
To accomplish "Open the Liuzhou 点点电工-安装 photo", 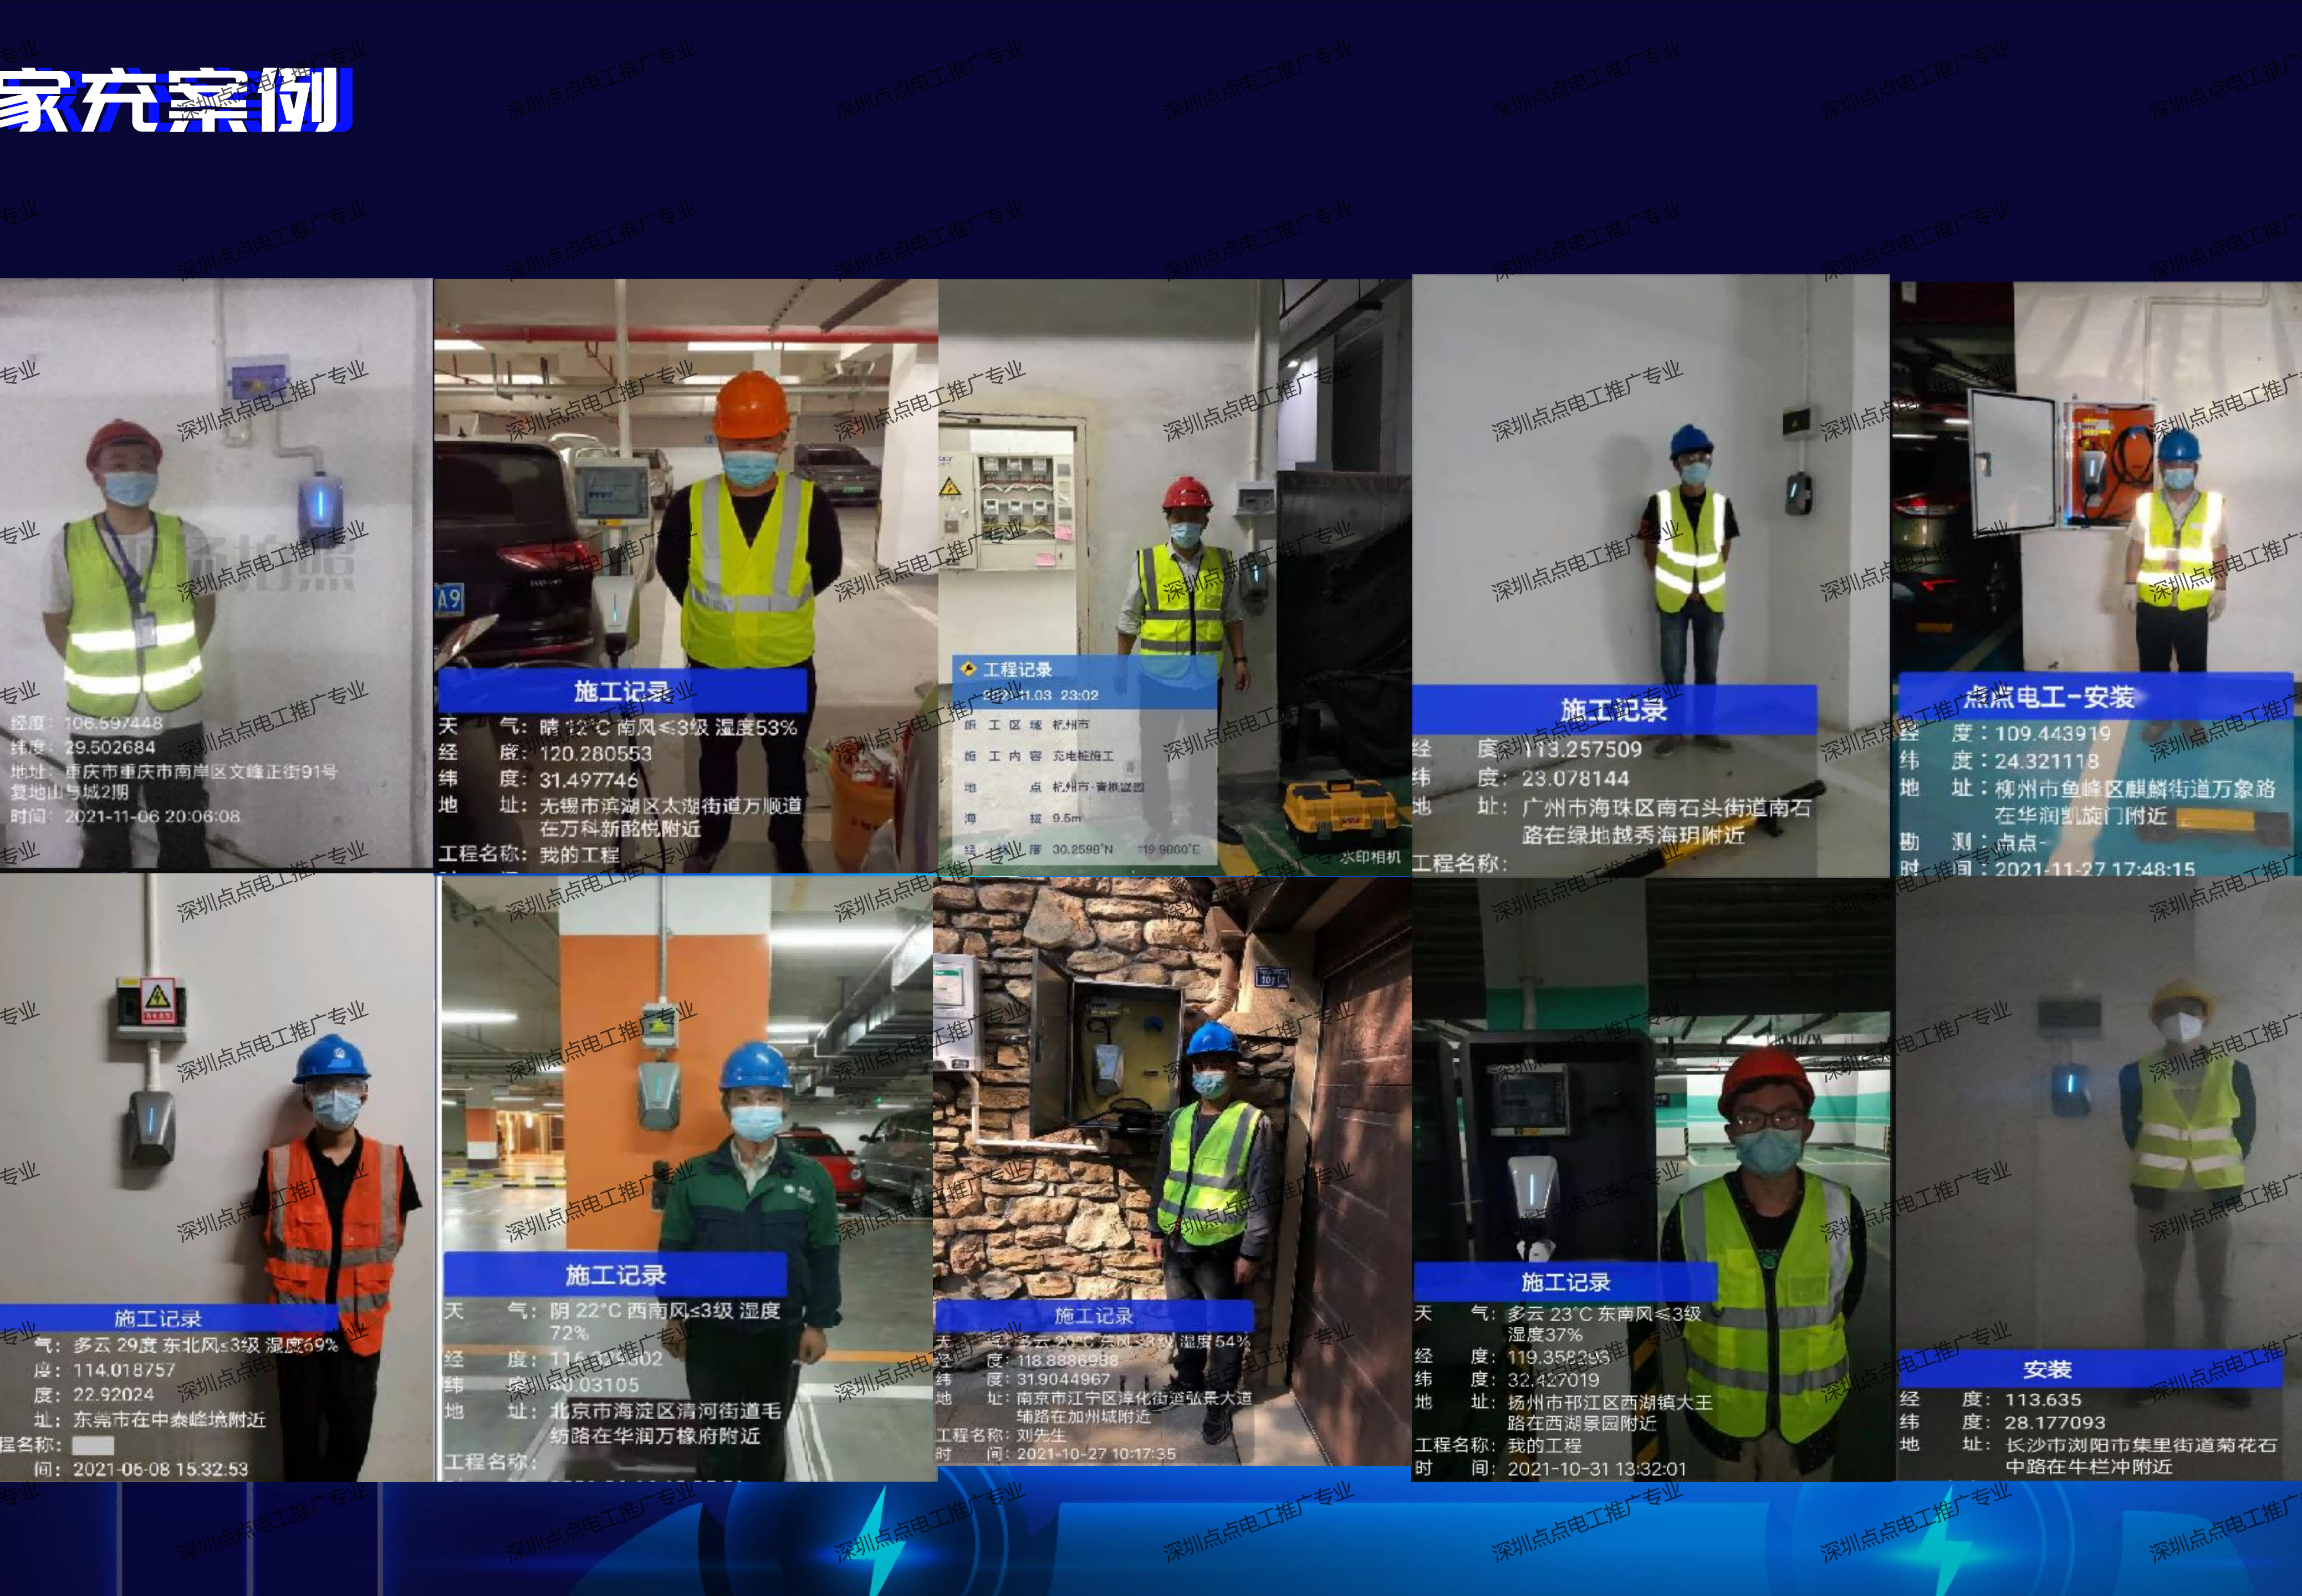I will (x=2096, y=579).
